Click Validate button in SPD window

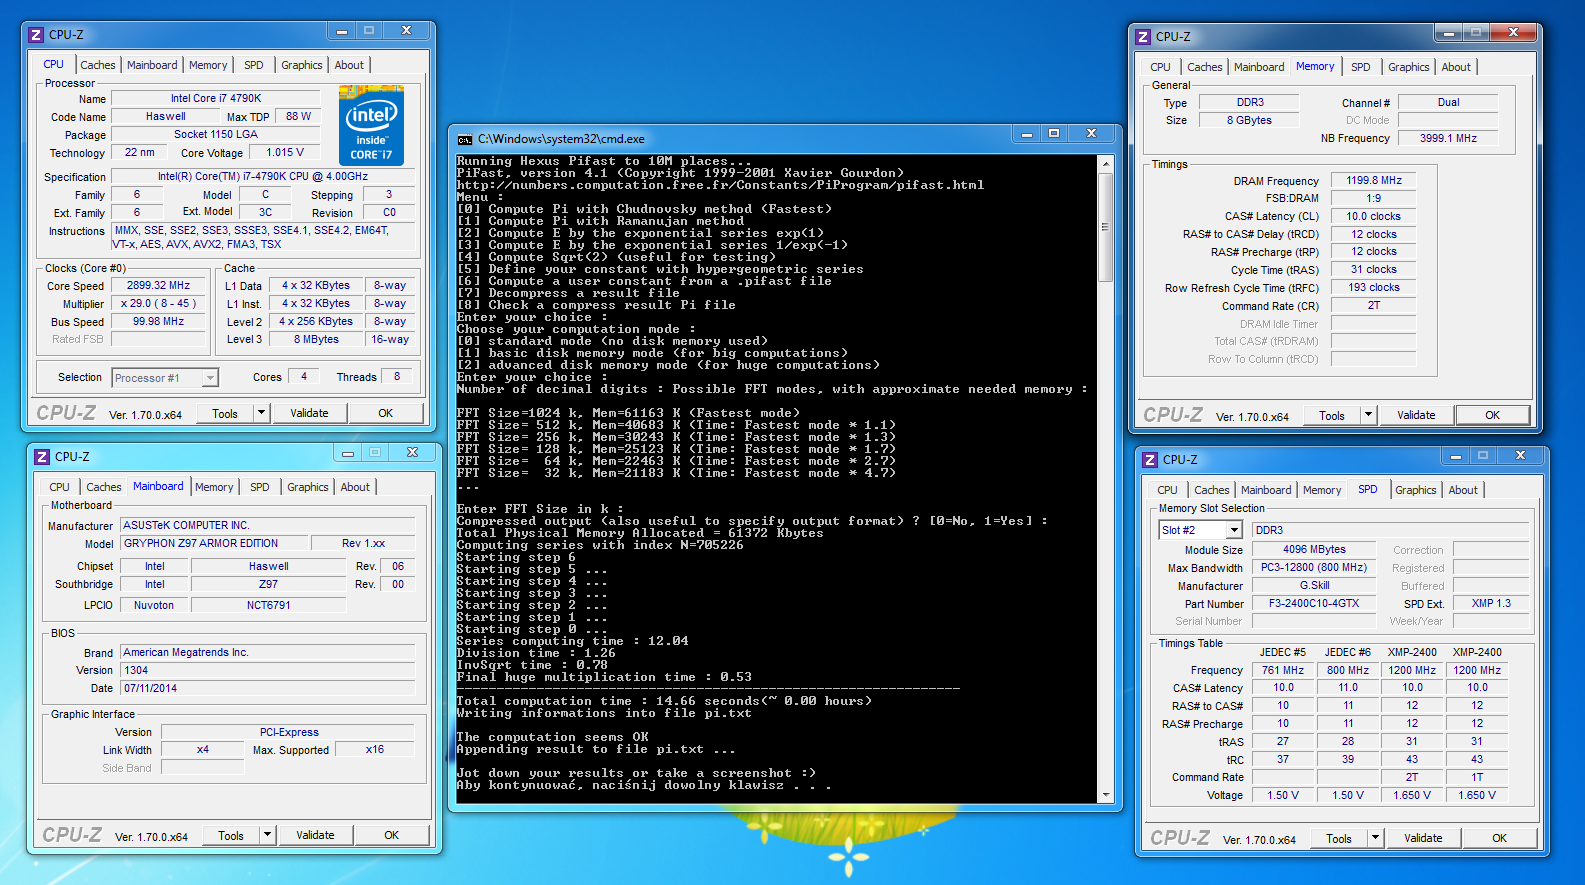click(1423, 838)
